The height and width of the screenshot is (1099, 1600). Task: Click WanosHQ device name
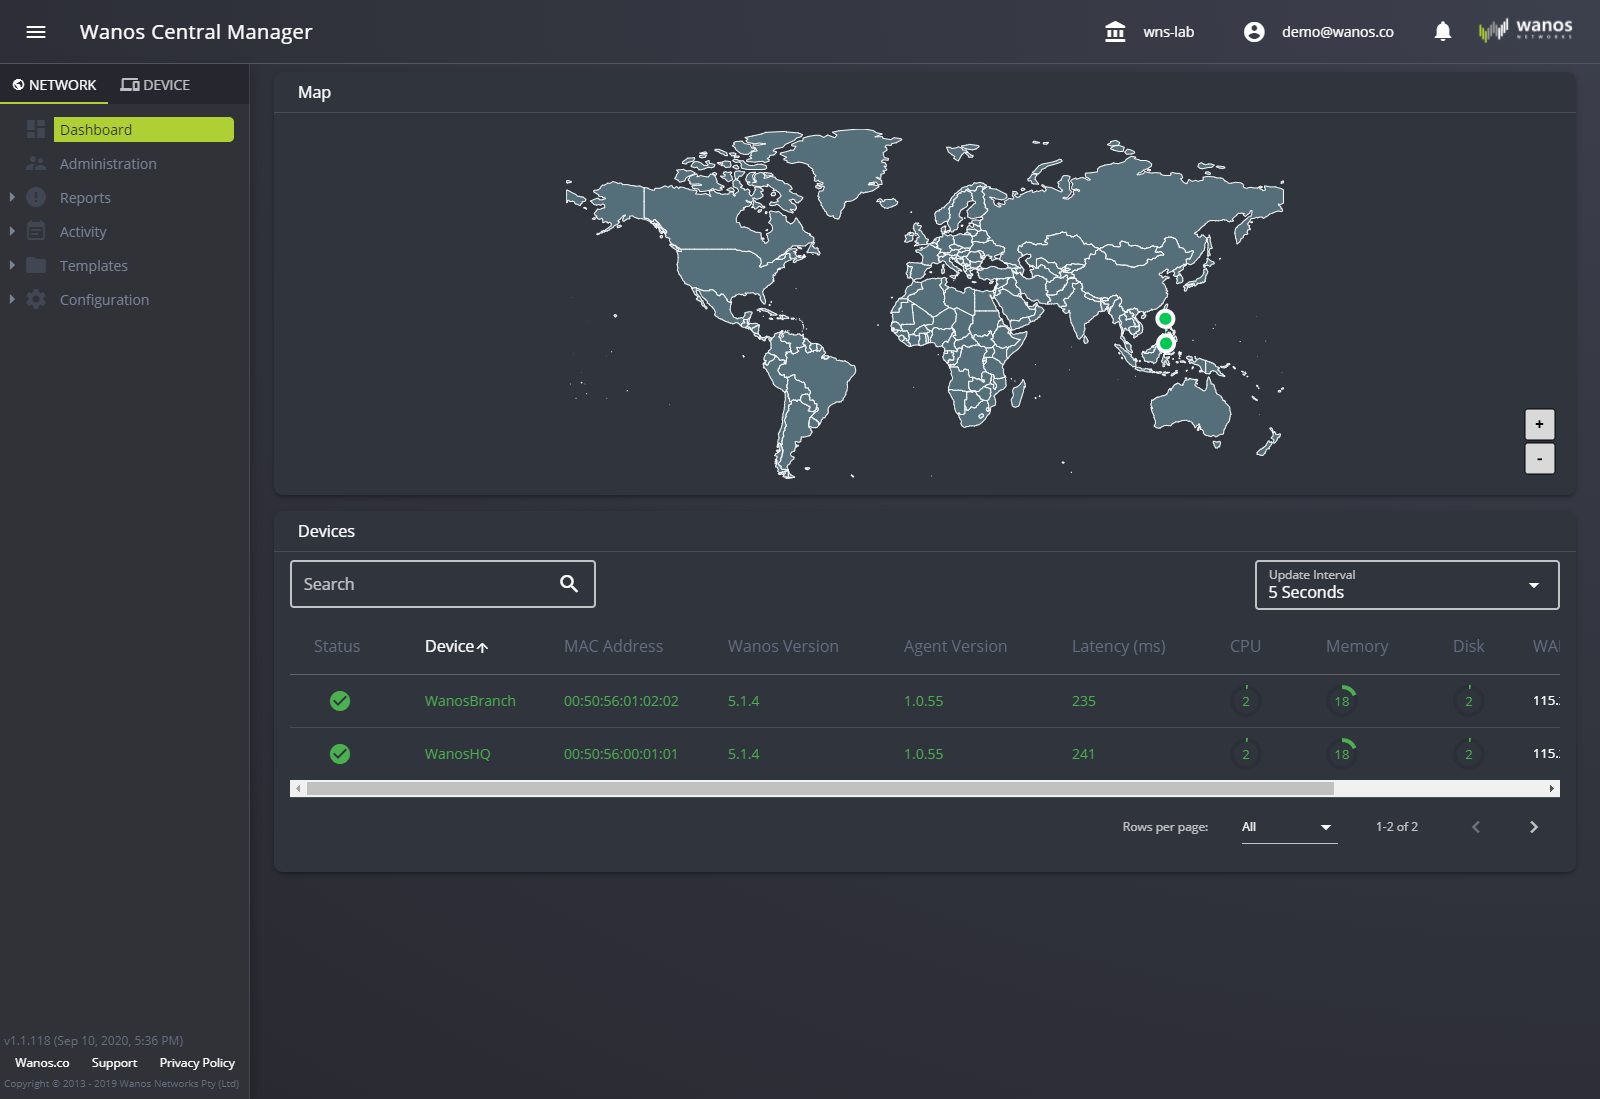[x=457, y=754]
